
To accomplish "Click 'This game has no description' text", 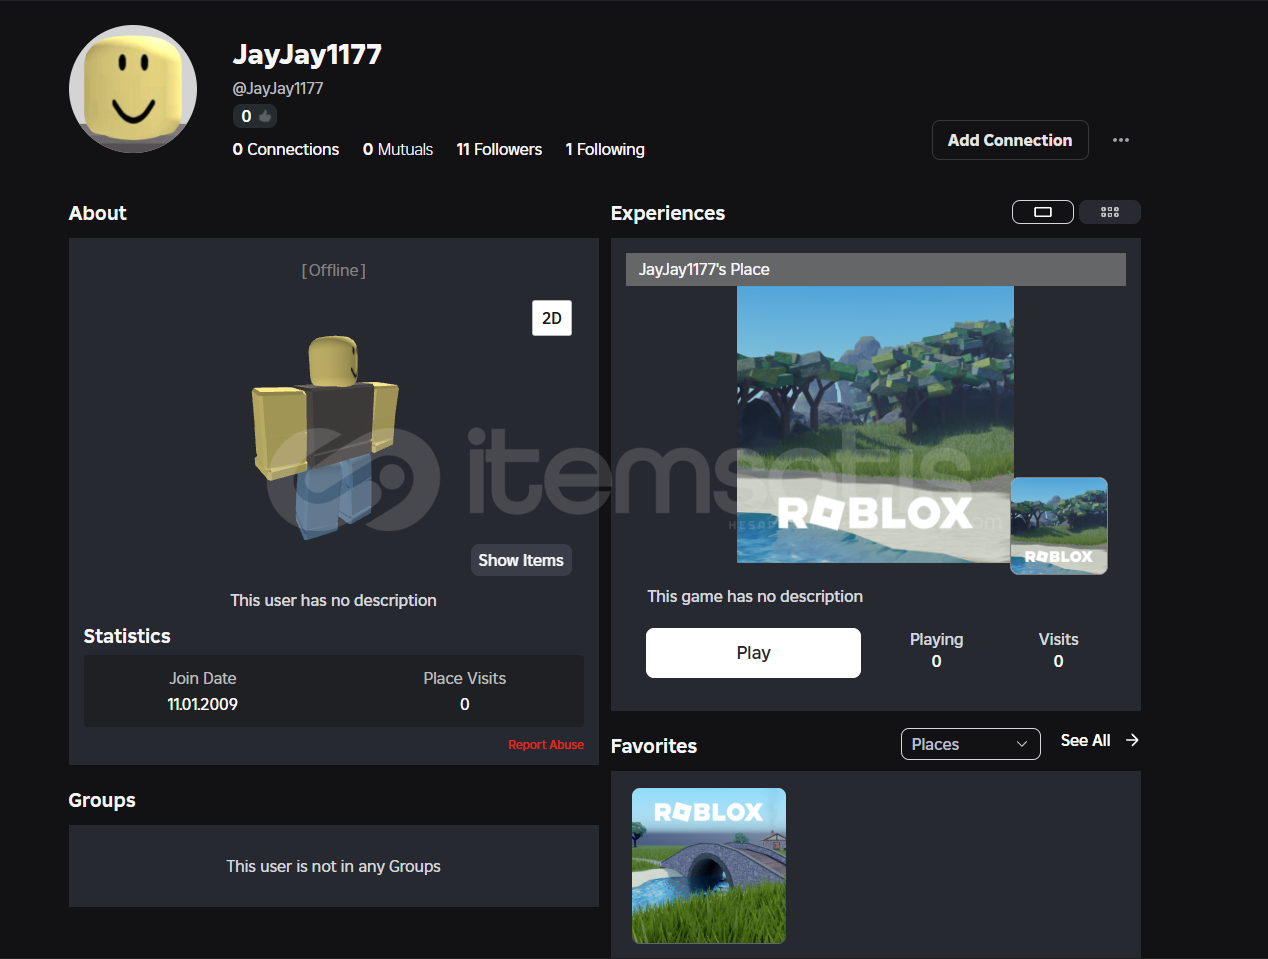I will [755, 596].
